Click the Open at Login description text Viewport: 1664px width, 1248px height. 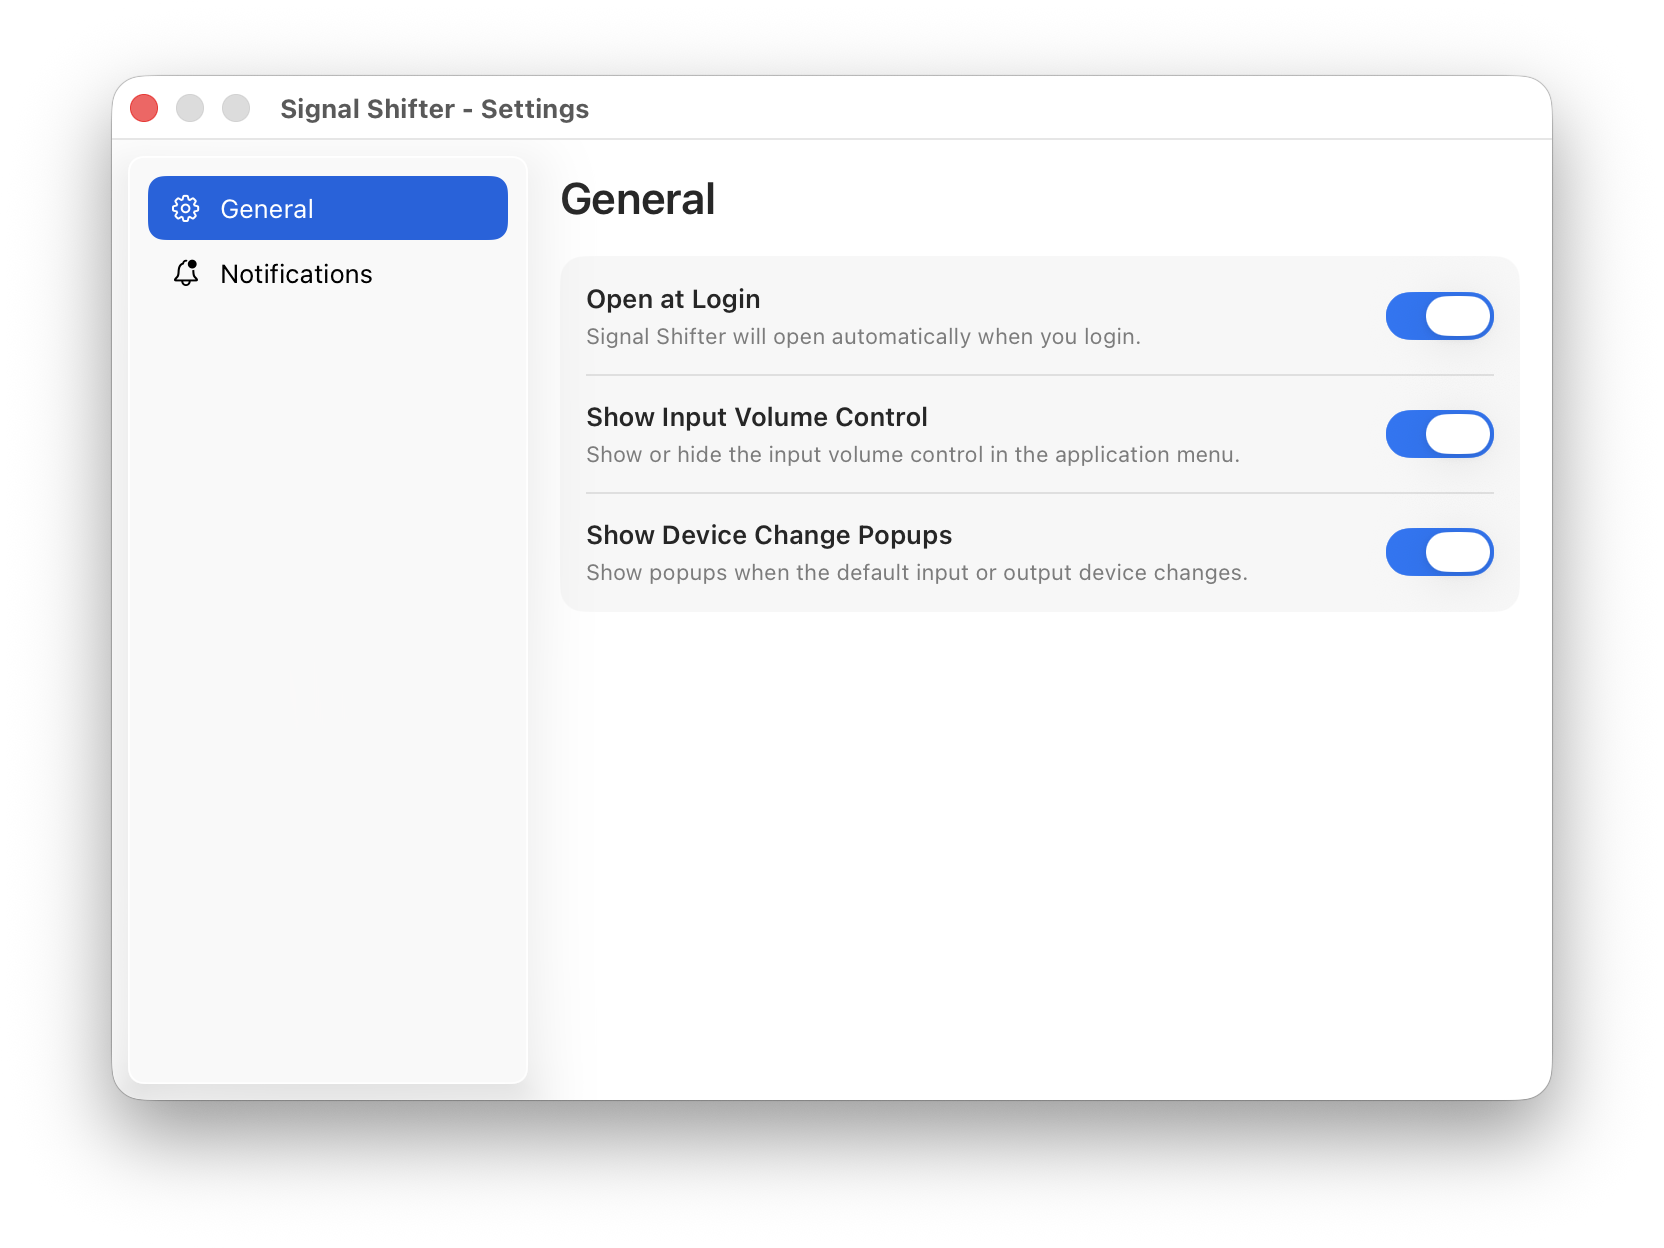coord(864,337)
